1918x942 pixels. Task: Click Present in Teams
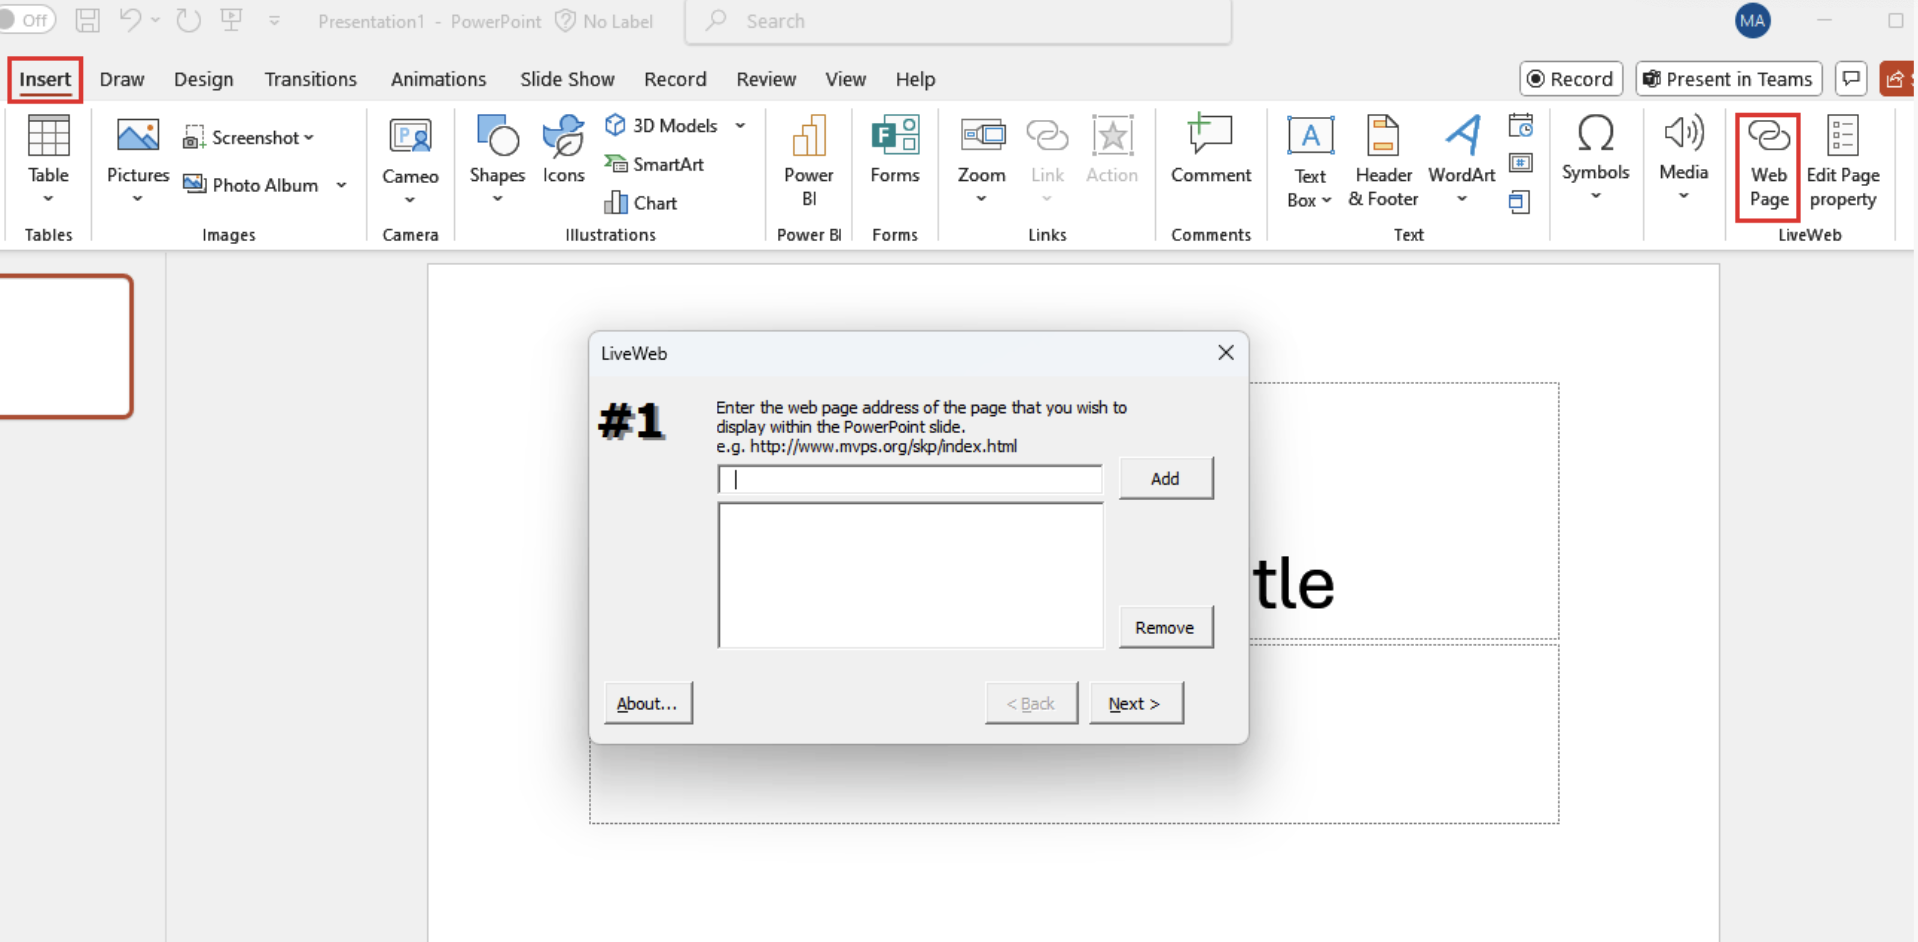pos(1729,78)
